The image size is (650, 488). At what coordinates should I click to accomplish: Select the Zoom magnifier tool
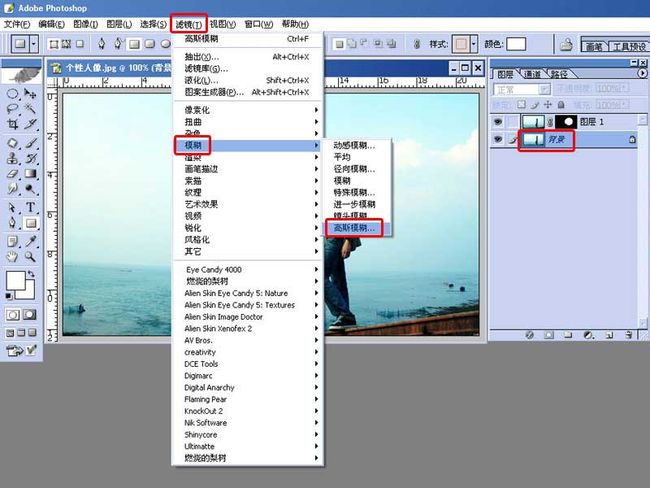30,257
